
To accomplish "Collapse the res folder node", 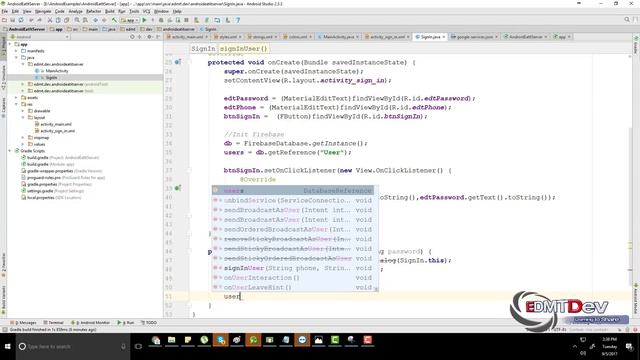I will [x=16, y=104].
